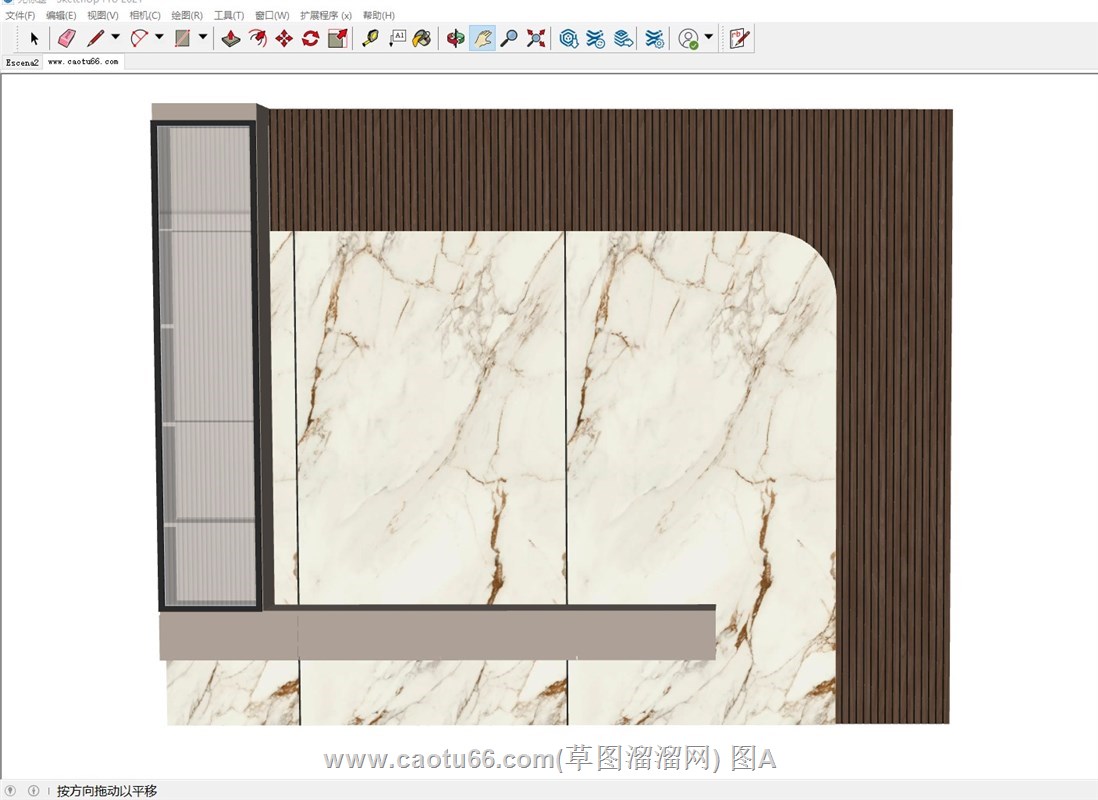Viewport: 1098px width, 800px height.
Task: Expand the user account dropdown arrow
Action: 709,36
